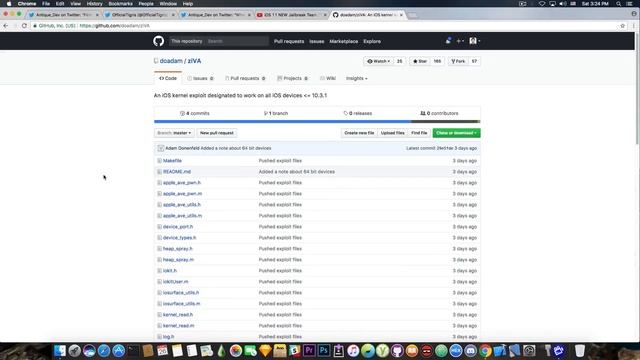View the 1 branch link

tap(276, 113)
